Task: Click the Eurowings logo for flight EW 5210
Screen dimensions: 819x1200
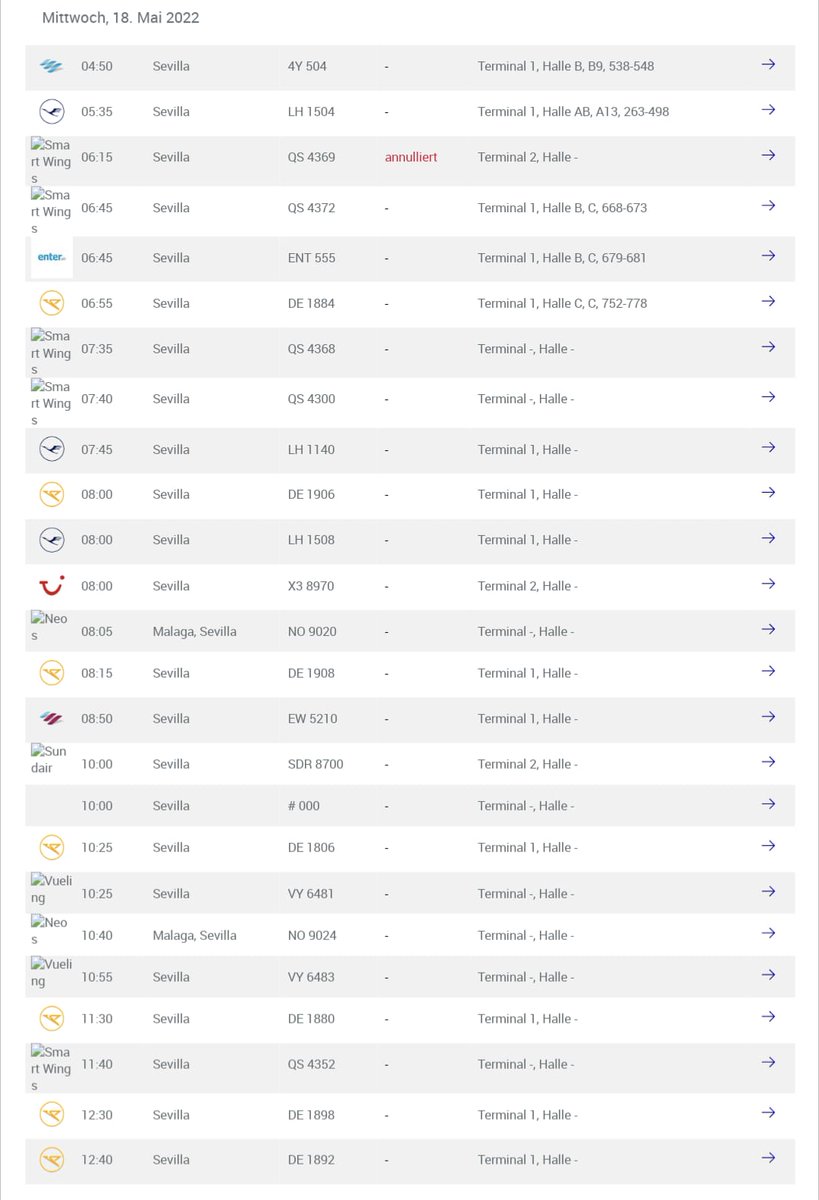Action: [51, 718]
